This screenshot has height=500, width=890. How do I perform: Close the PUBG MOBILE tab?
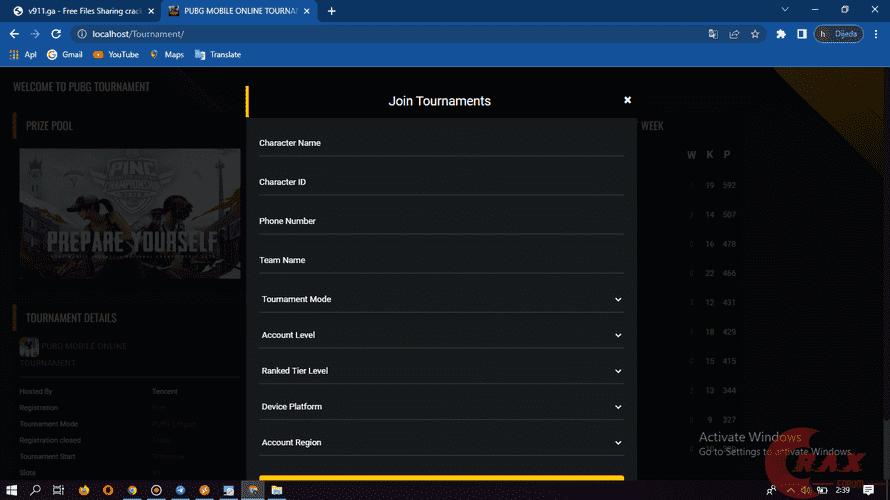(307, 11)
